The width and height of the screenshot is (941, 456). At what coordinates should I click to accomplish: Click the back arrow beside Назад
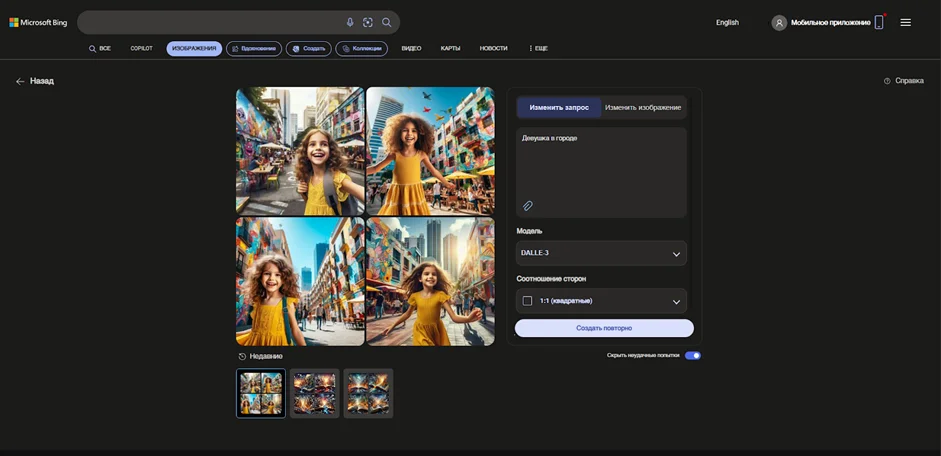click(20, 81)
